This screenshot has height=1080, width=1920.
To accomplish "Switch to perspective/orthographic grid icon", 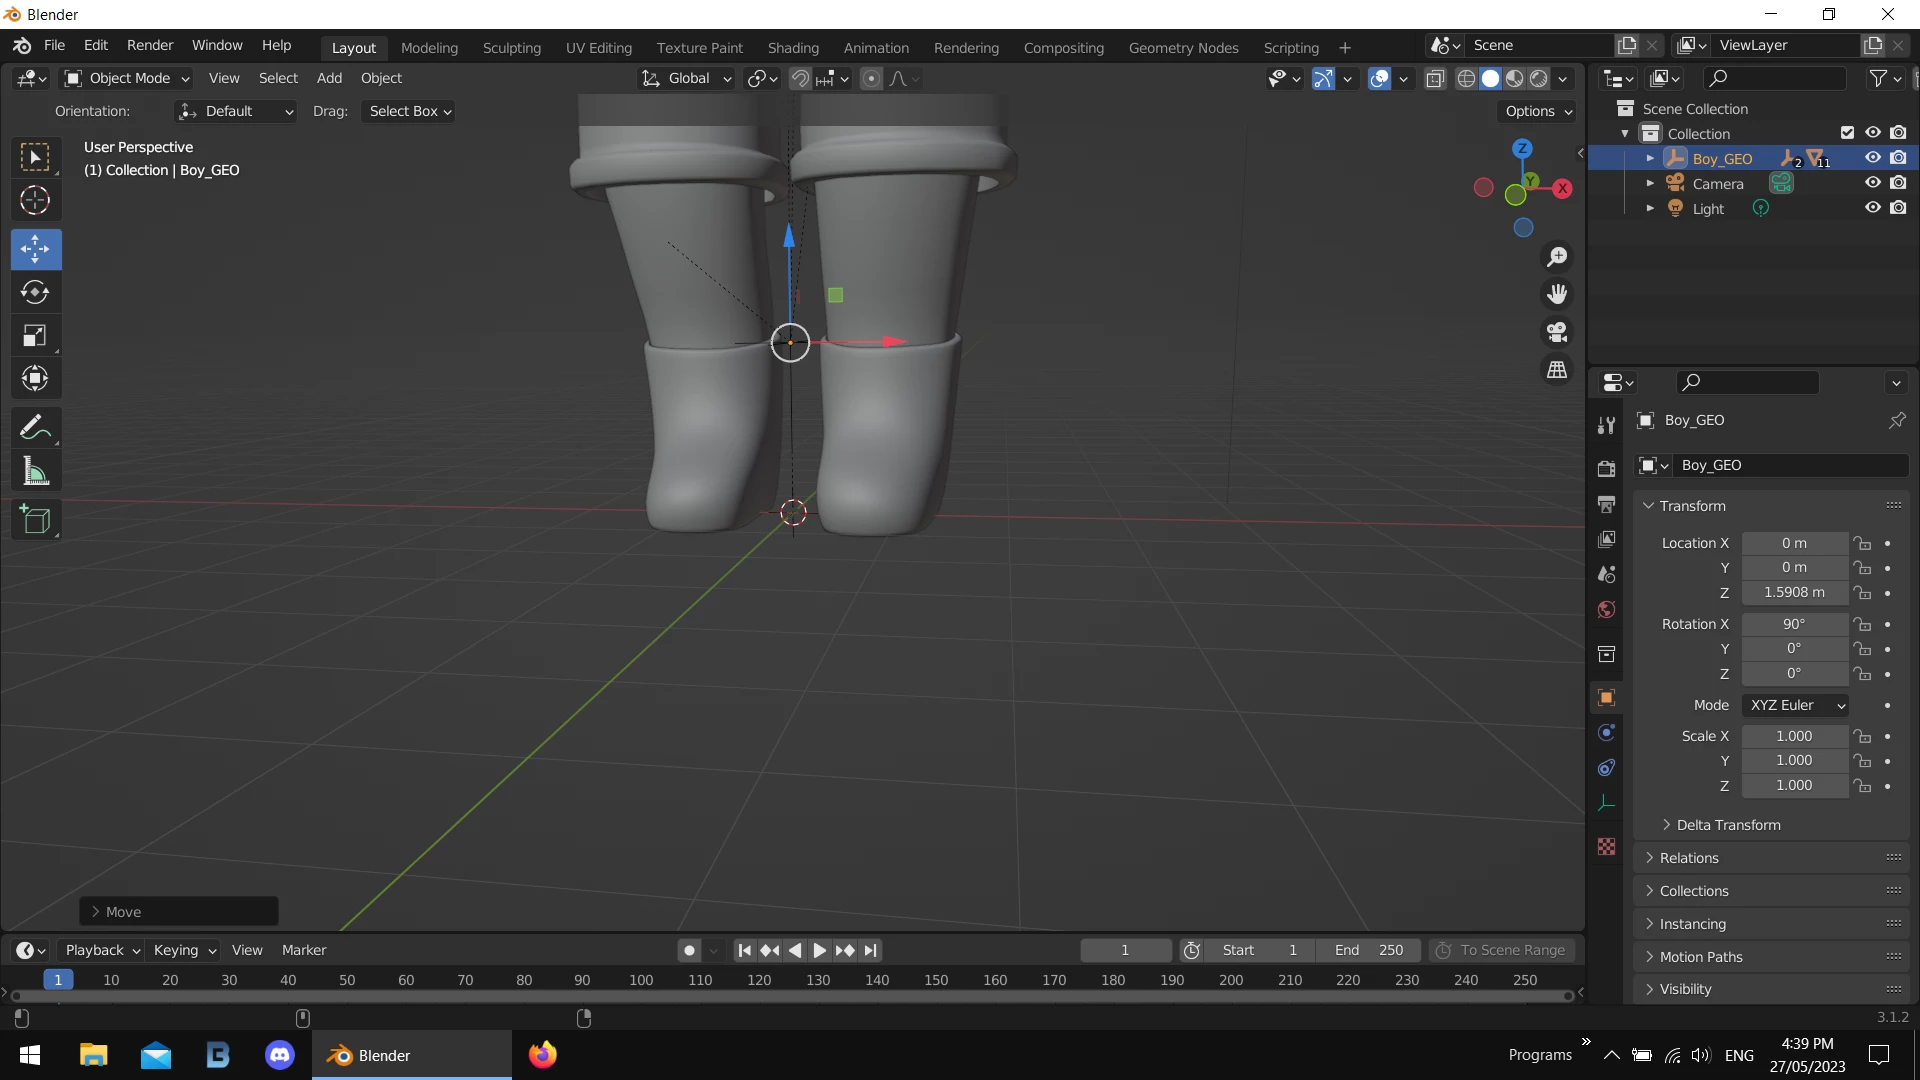I will [x=1557, y=370].
